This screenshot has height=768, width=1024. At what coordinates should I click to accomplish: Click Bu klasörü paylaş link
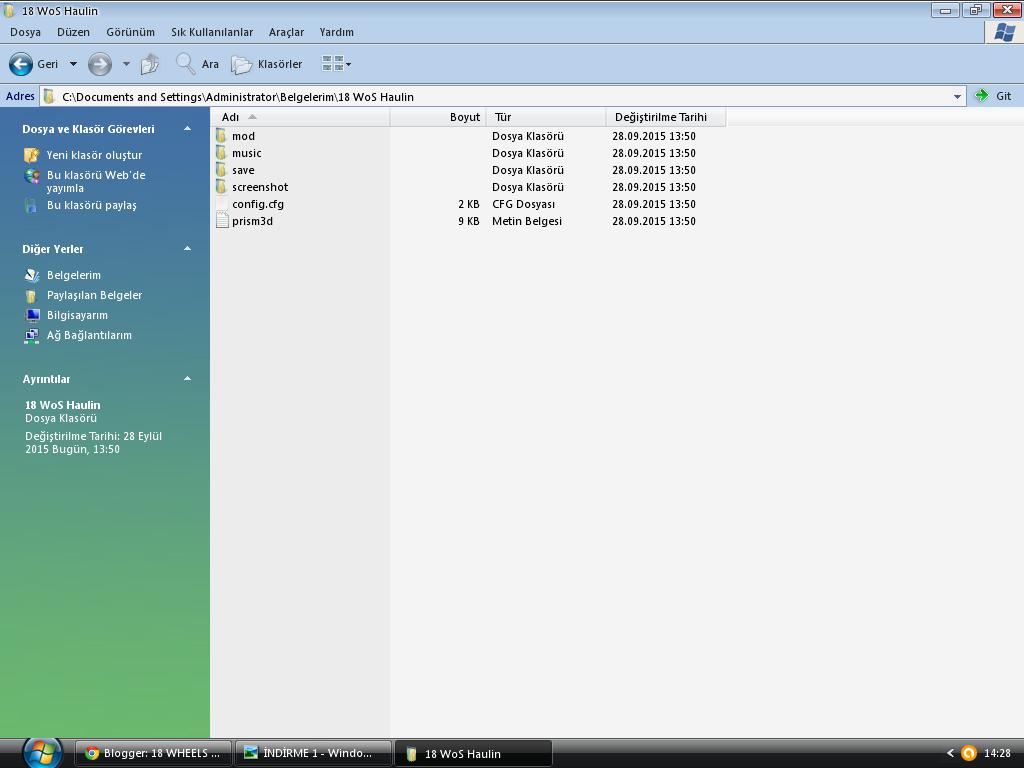(91, 205)
